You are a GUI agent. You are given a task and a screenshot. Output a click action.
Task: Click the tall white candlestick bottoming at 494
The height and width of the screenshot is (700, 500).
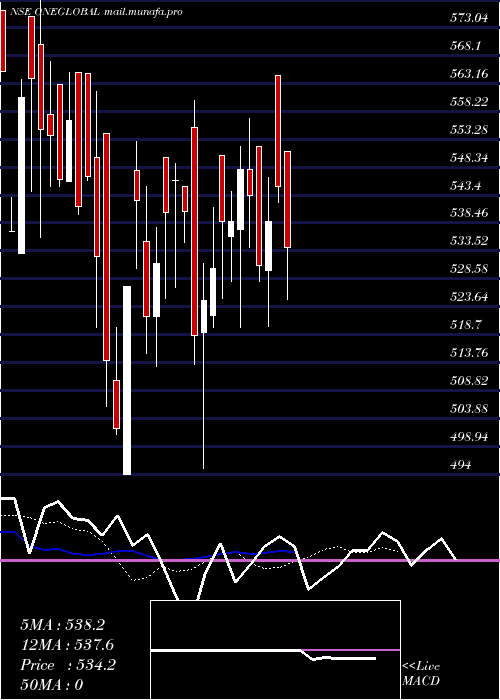coord(127,380)
